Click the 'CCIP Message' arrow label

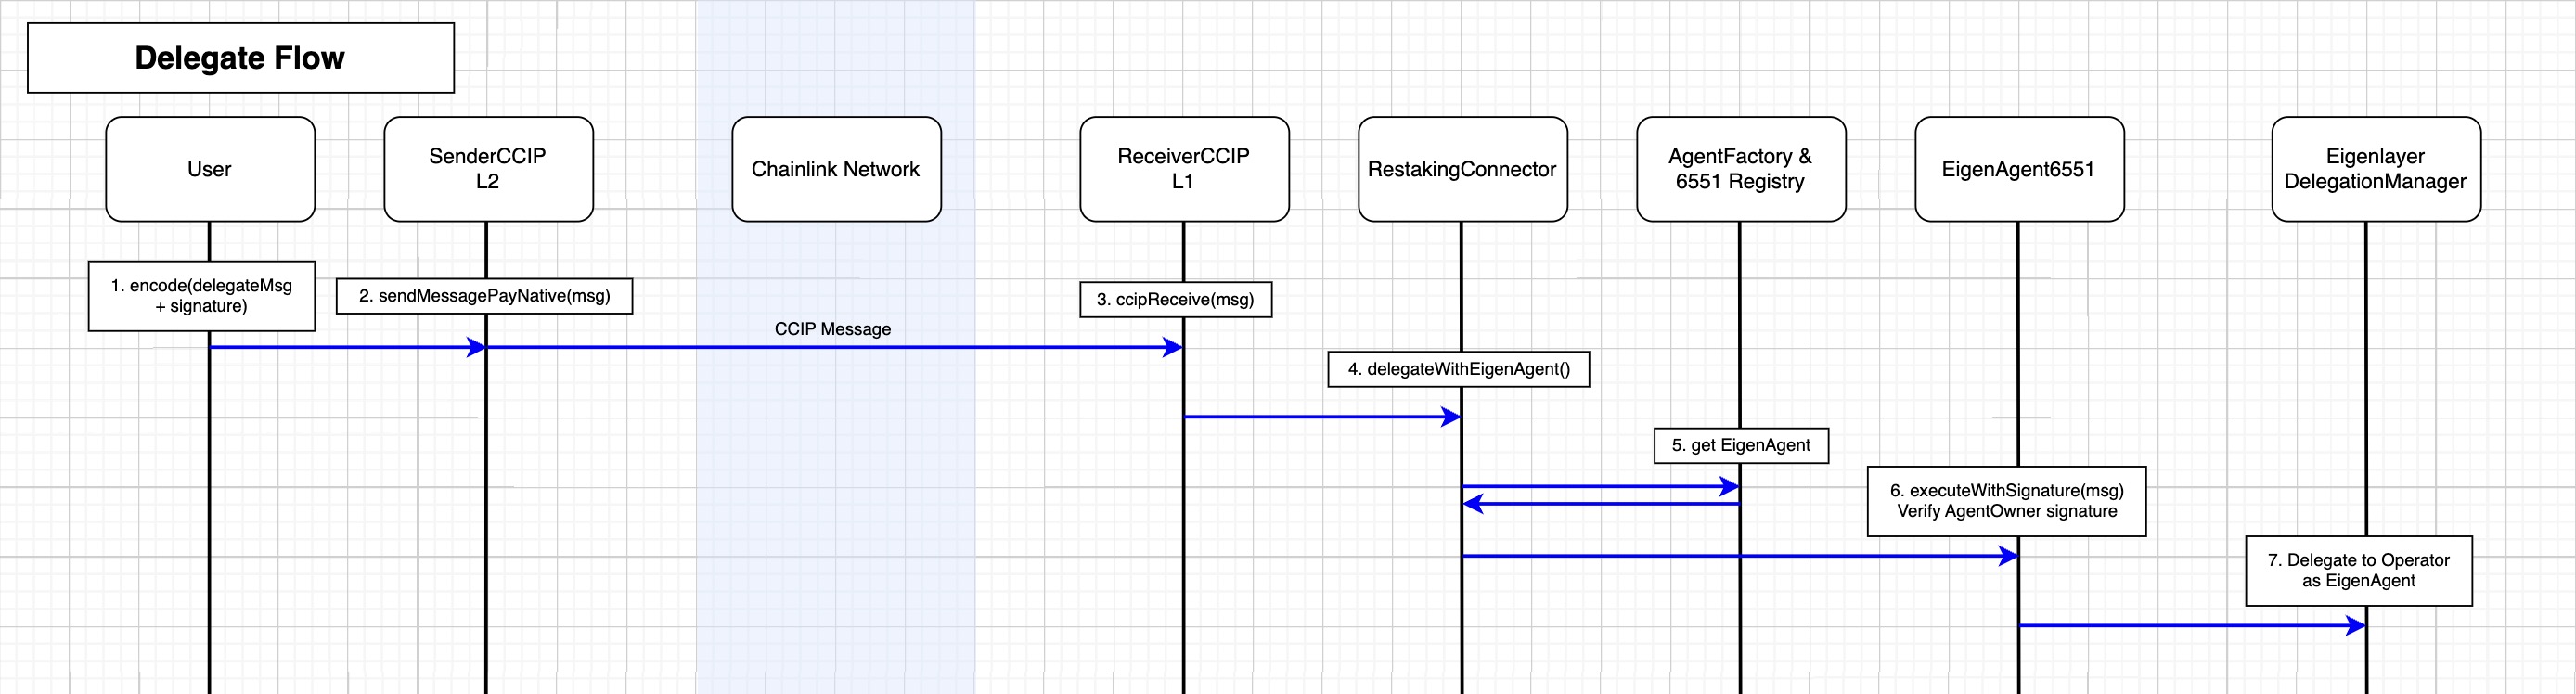tap(833, 329)
